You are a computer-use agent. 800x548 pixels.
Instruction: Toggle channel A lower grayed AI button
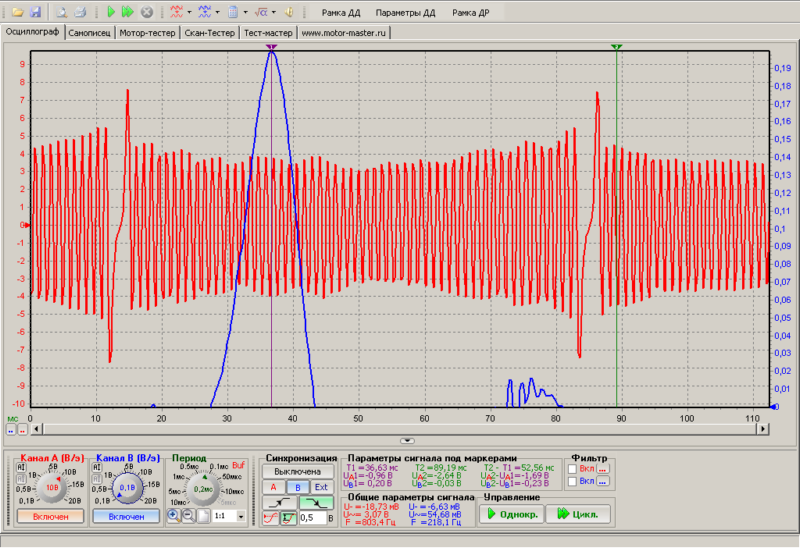pyautogui.click(x=21, y=479)
